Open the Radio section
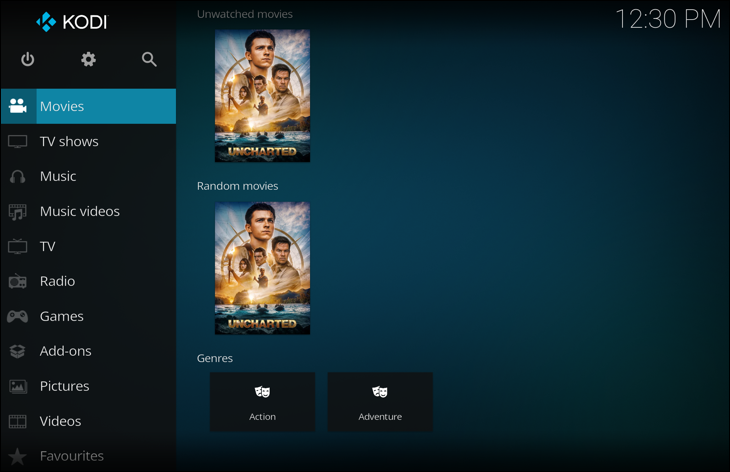This screenshot has height=472, width=730. [88, 281]
